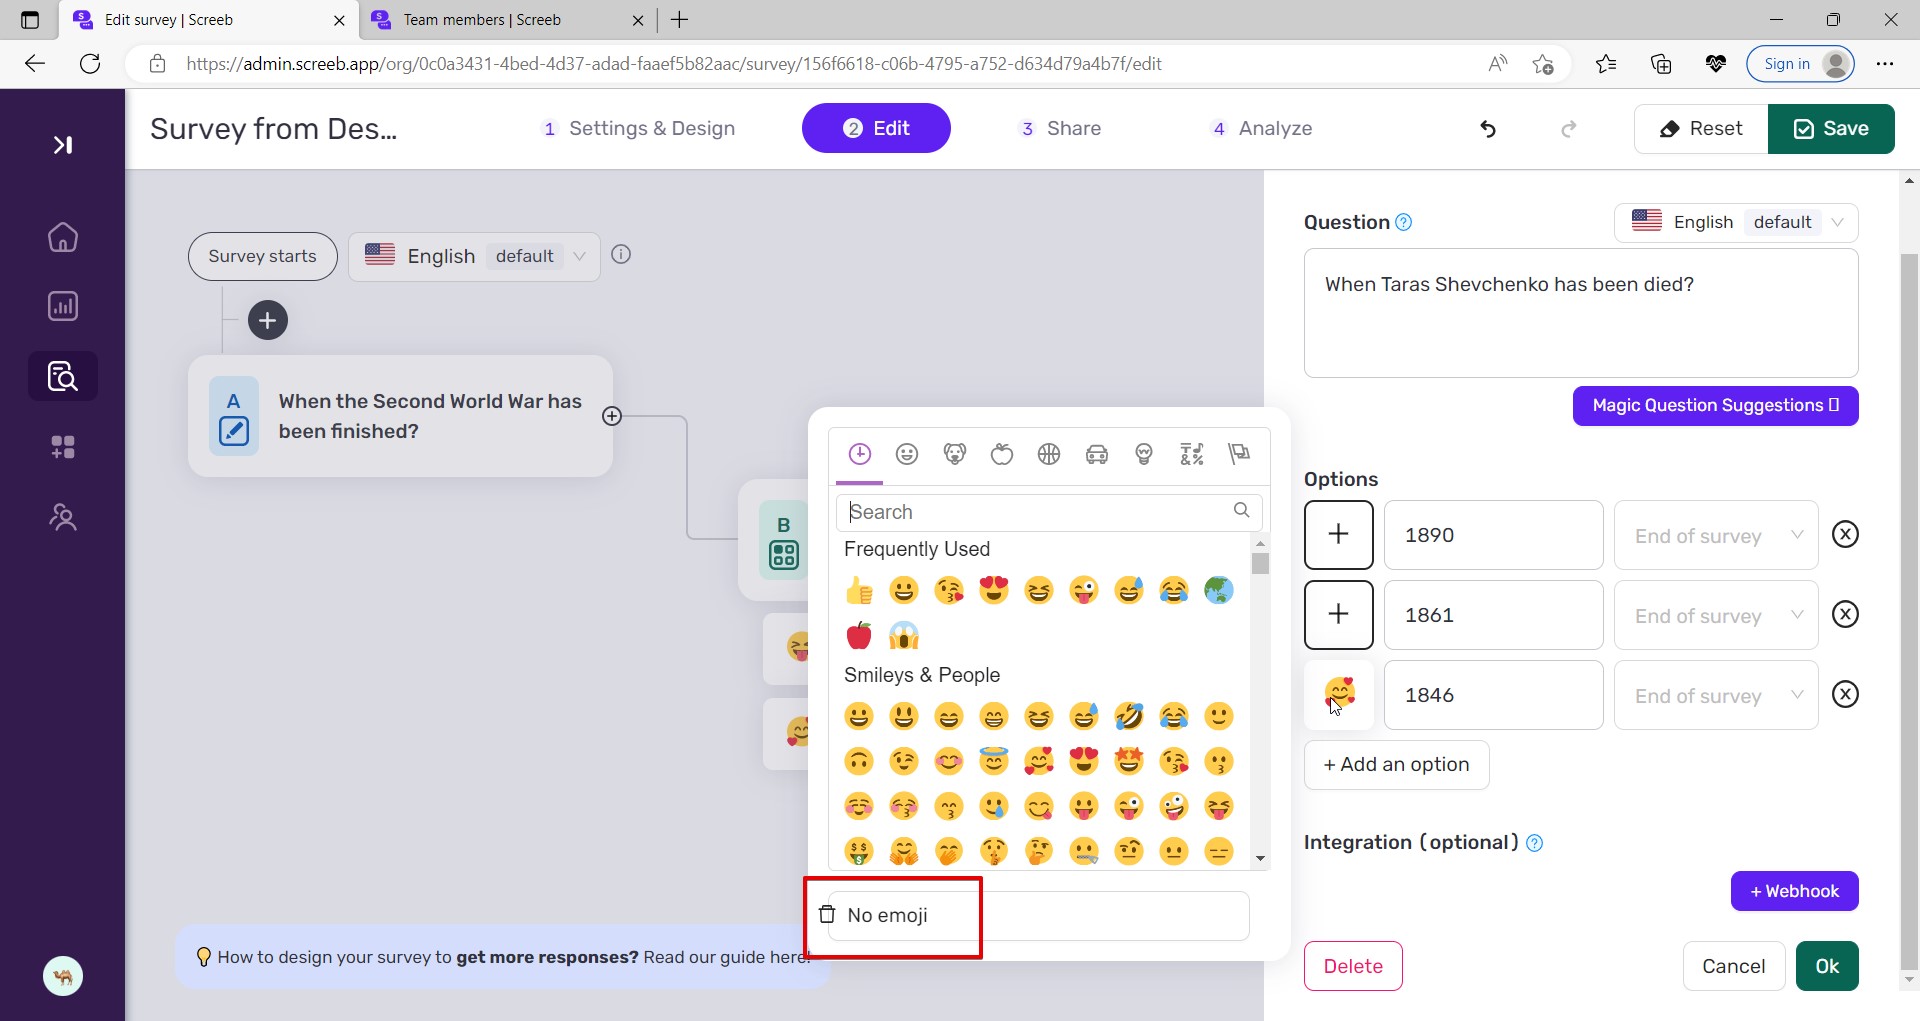This screenshot has height=1021, width=1920.
Task: Open the analytics chart icon in the sidebar
Action: (63, 306)
